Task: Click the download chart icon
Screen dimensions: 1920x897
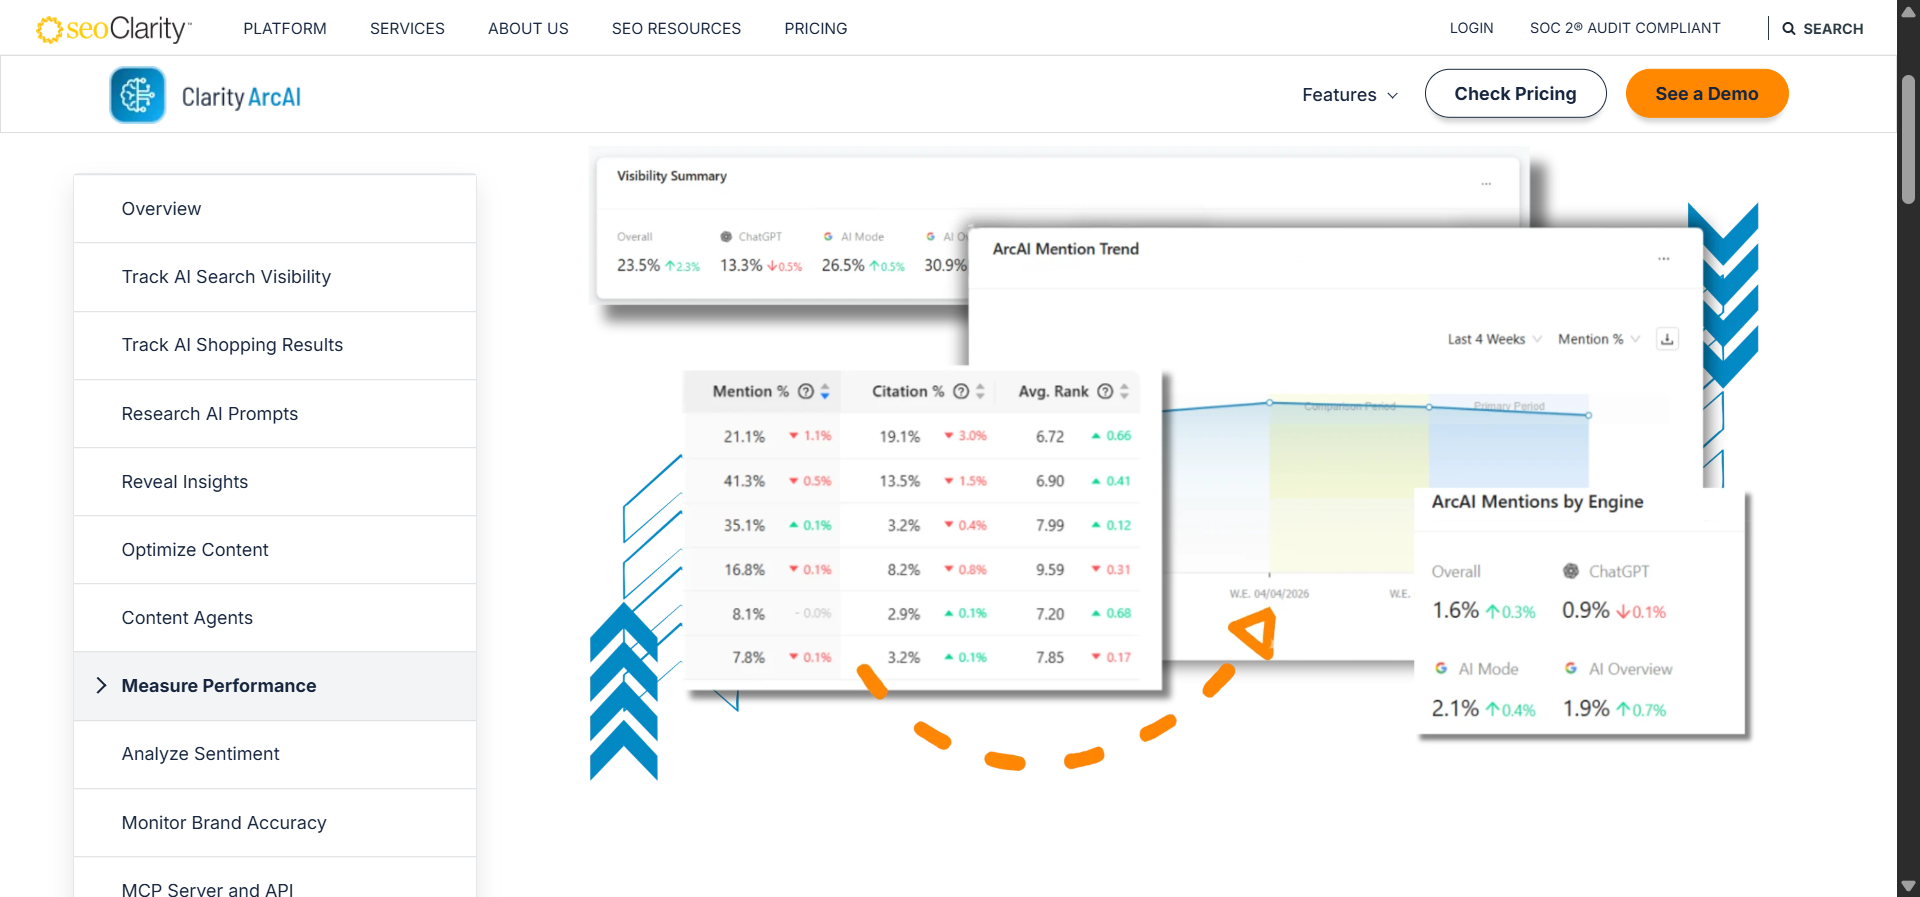Action: click(x=1667, y=339)
